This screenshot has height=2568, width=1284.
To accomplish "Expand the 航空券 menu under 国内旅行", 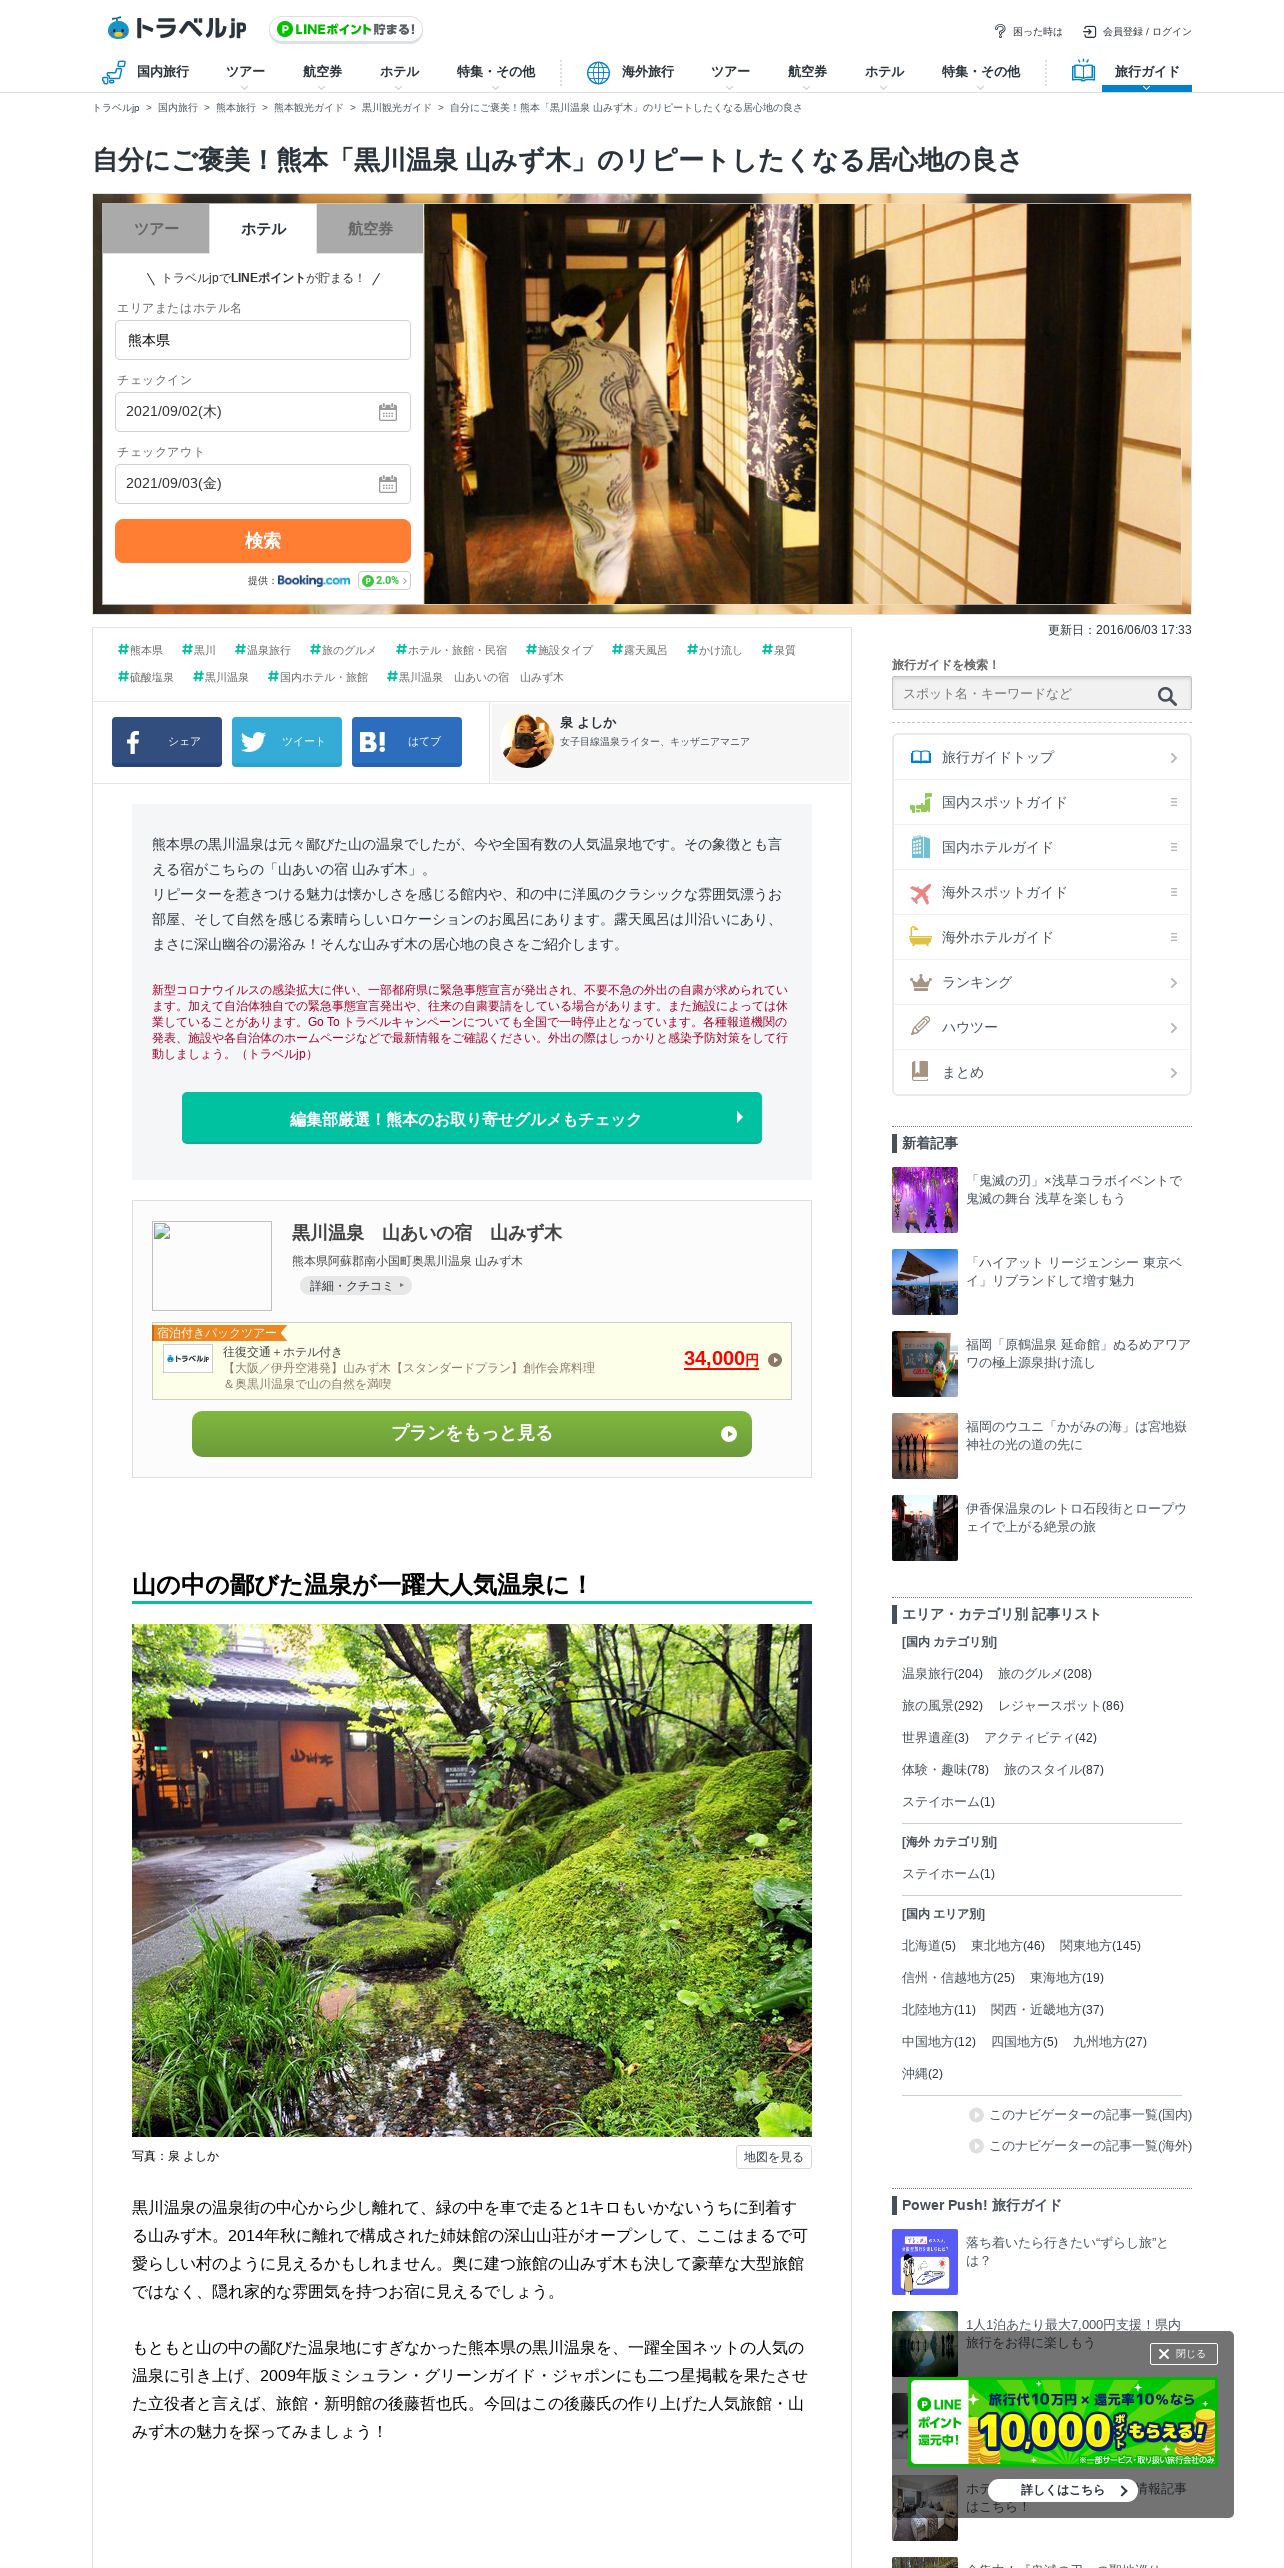I will (322, 72).
